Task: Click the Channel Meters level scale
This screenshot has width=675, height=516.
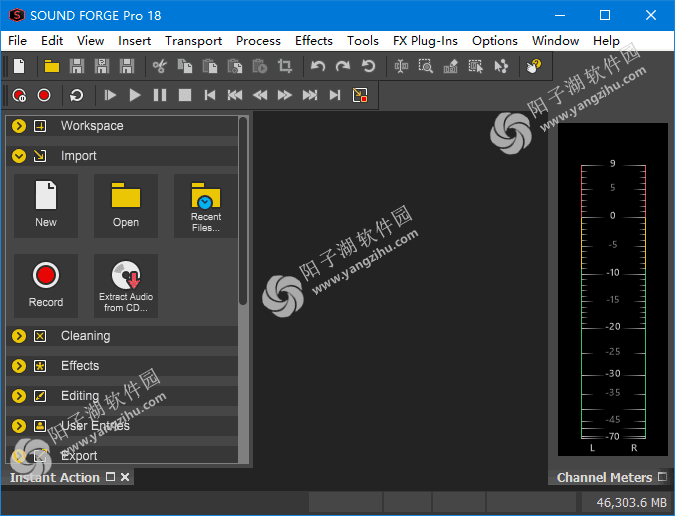Action: [x=613, y=301]
